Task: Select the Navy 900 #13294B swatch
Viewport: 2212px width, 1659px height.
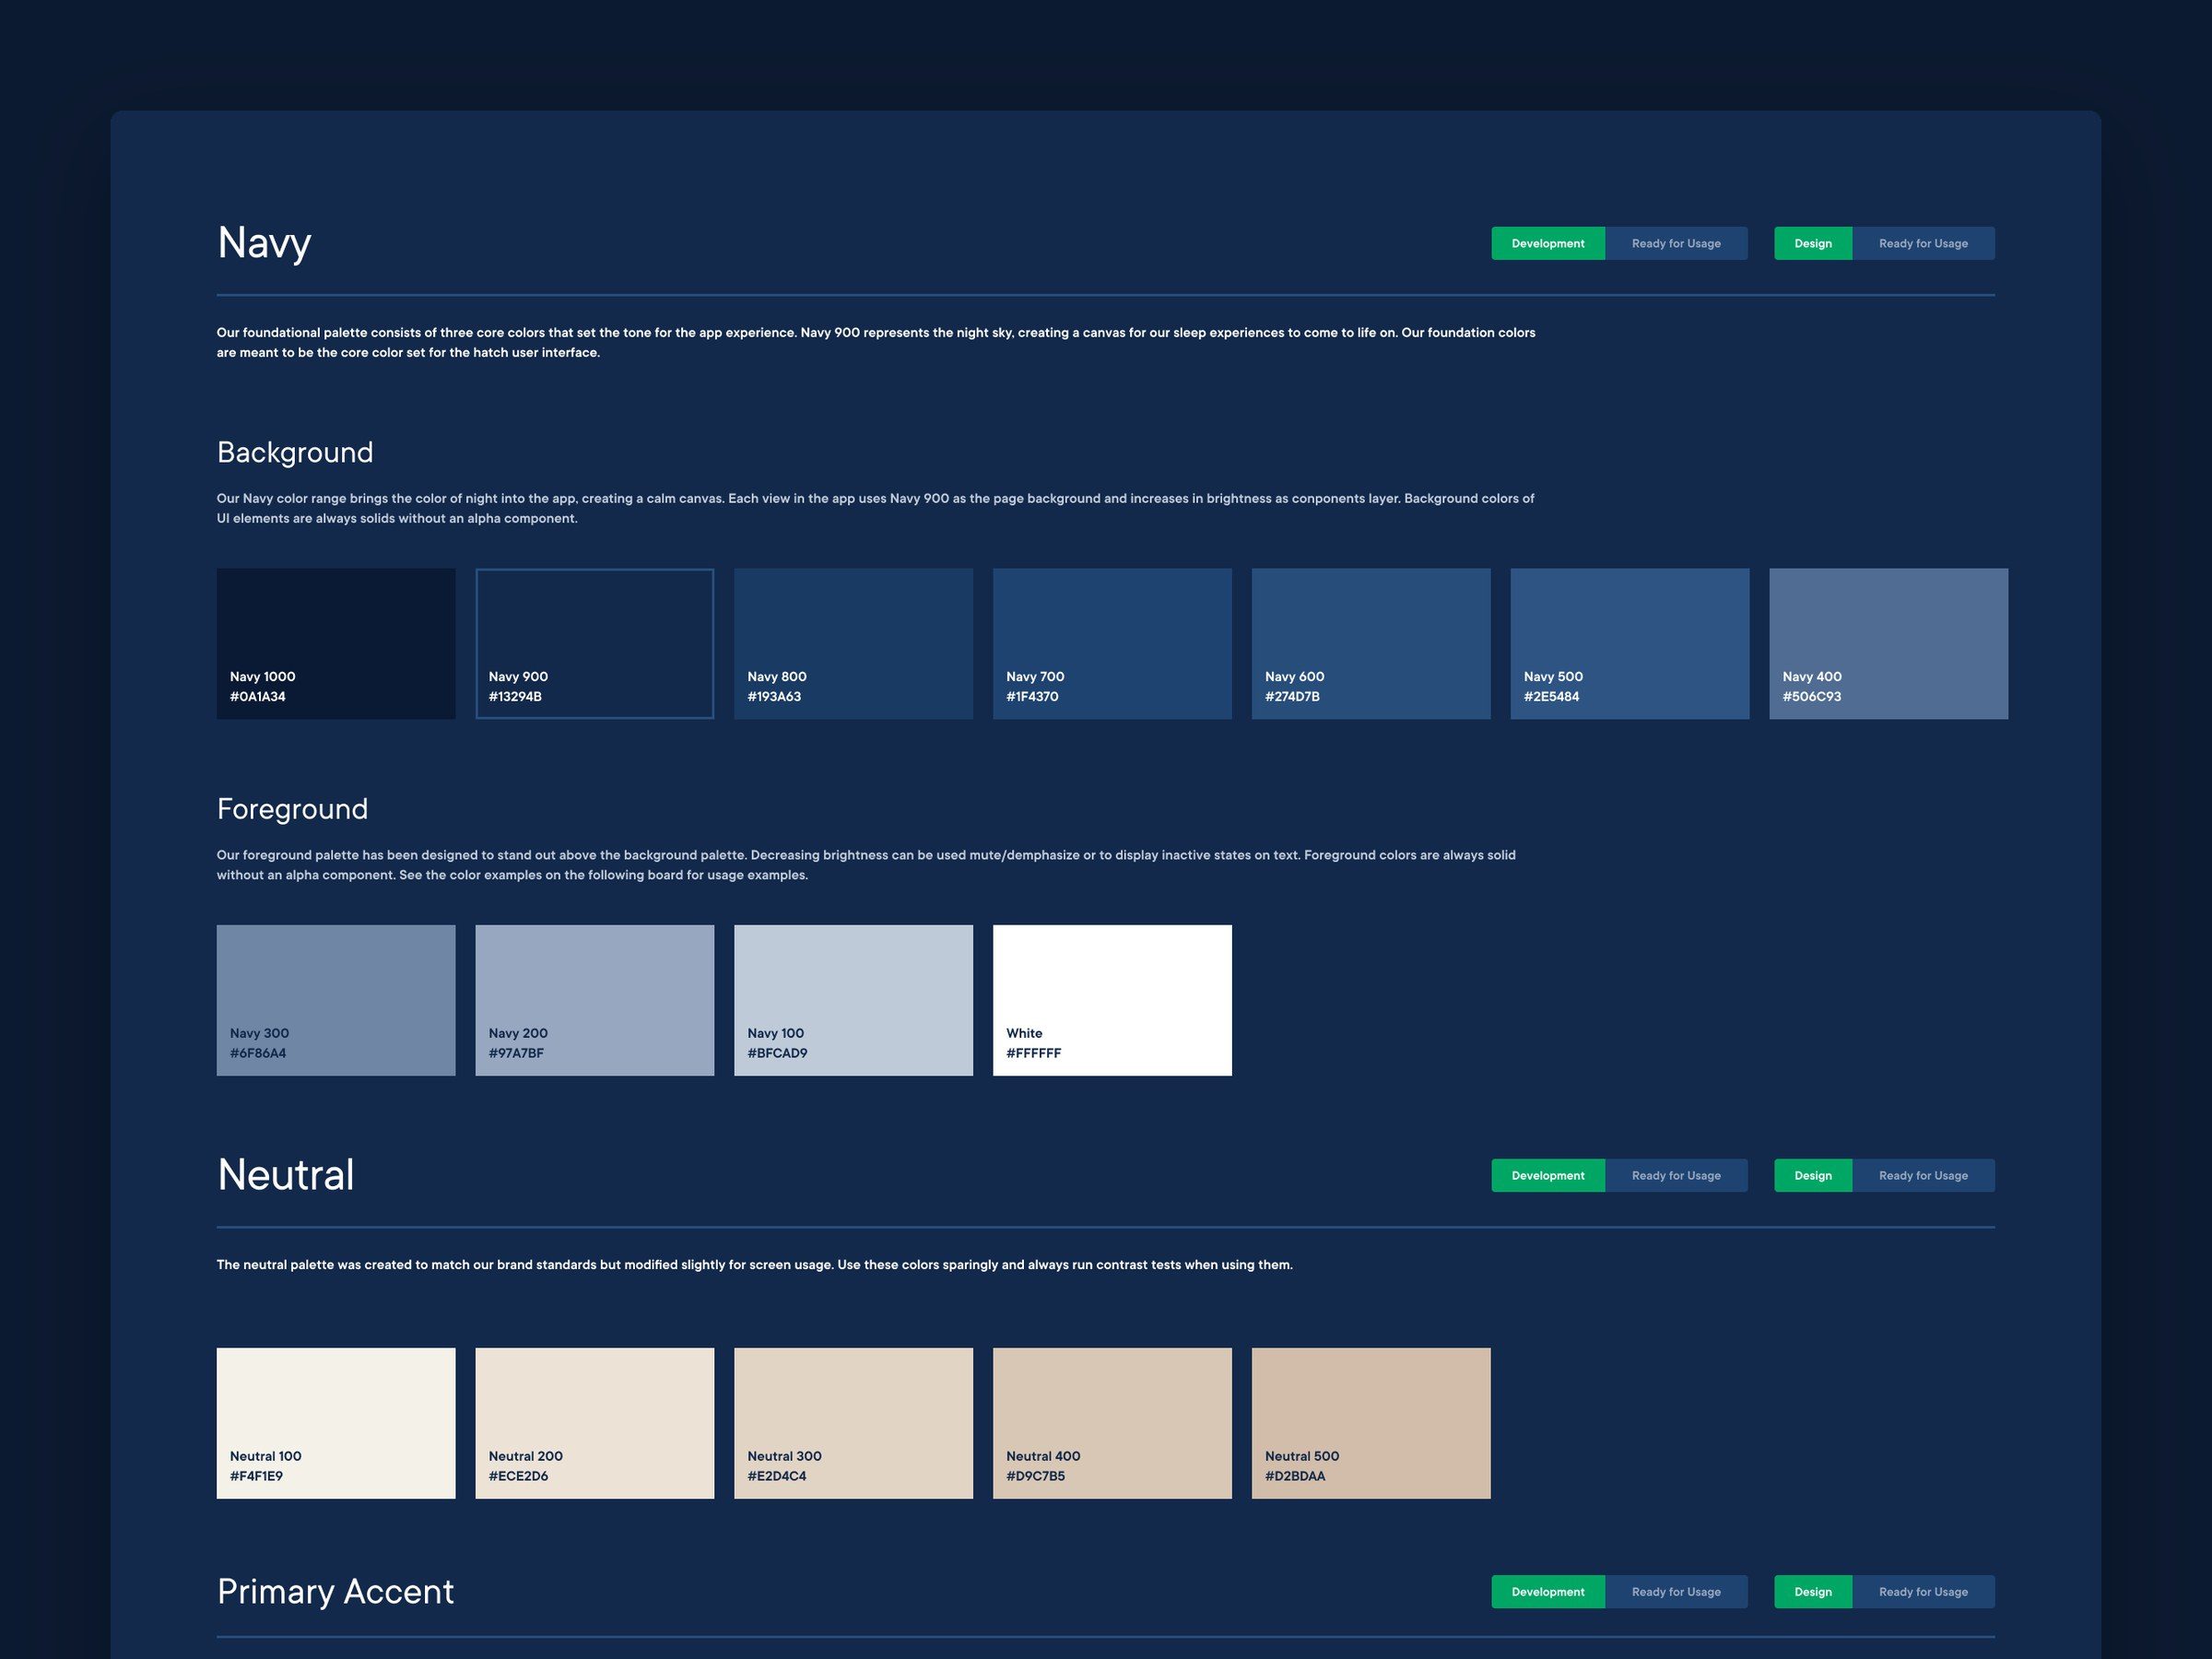Action: 595,644
